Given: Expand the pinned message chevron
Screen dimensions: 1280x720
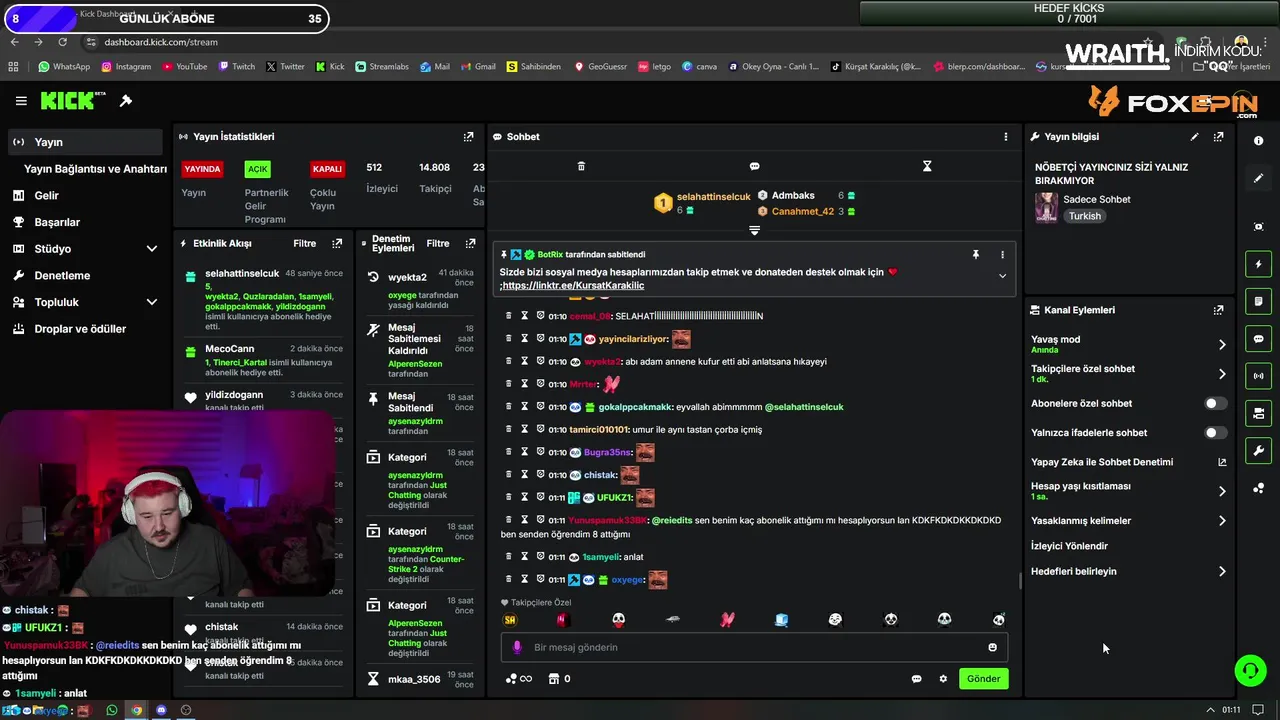Looking at the screenshot, I should 1002,276.
